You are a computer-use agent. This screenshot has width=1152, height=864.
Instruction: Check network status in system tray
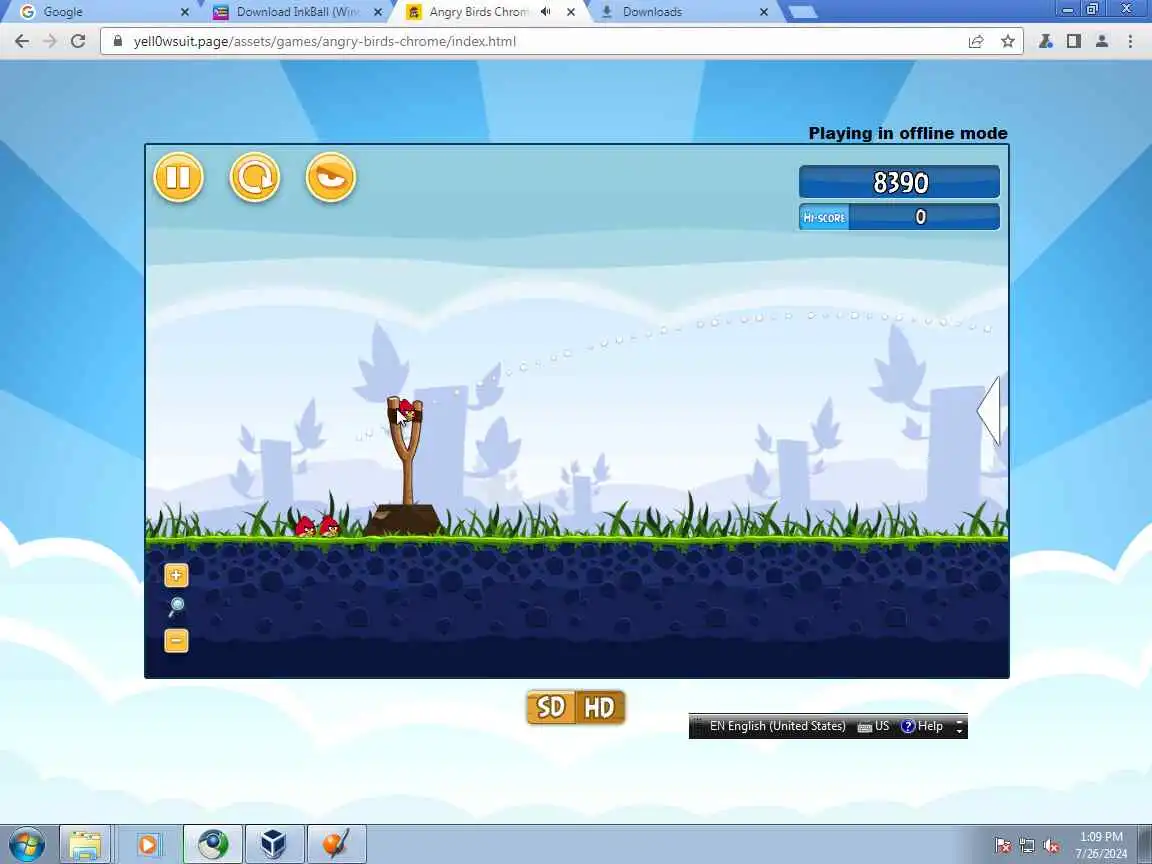(x=1026, y=845)
